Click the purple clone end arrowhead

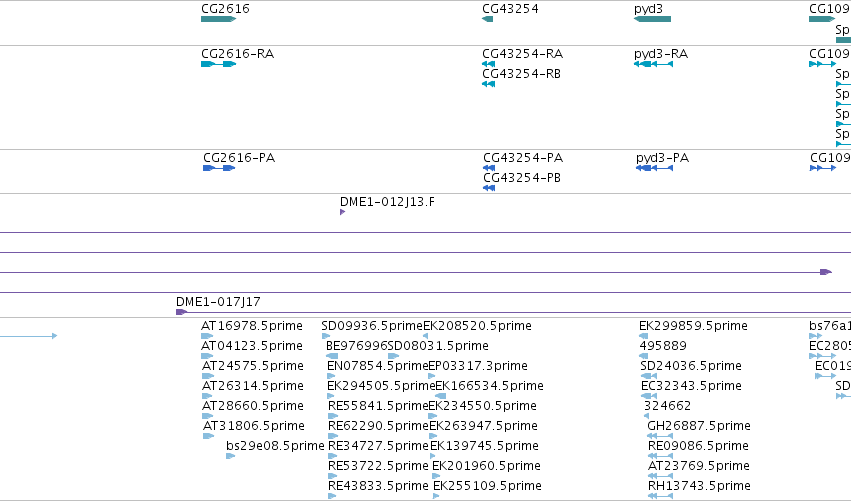click(x=826, y=272)
